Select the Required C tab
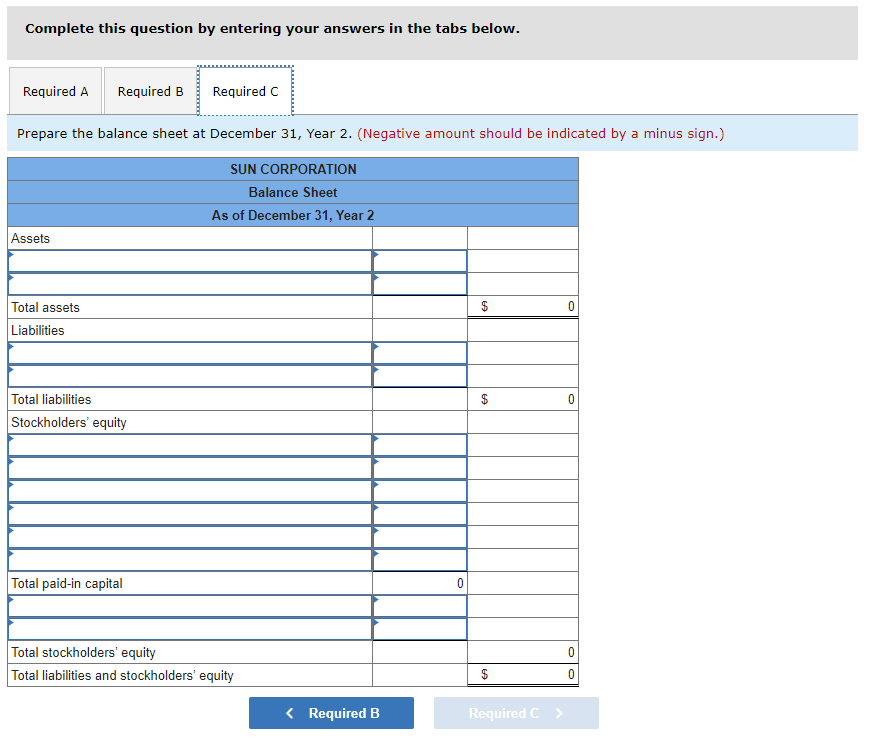Image resolution: width=871 pixels, height=745 pixels. [246, 91]
